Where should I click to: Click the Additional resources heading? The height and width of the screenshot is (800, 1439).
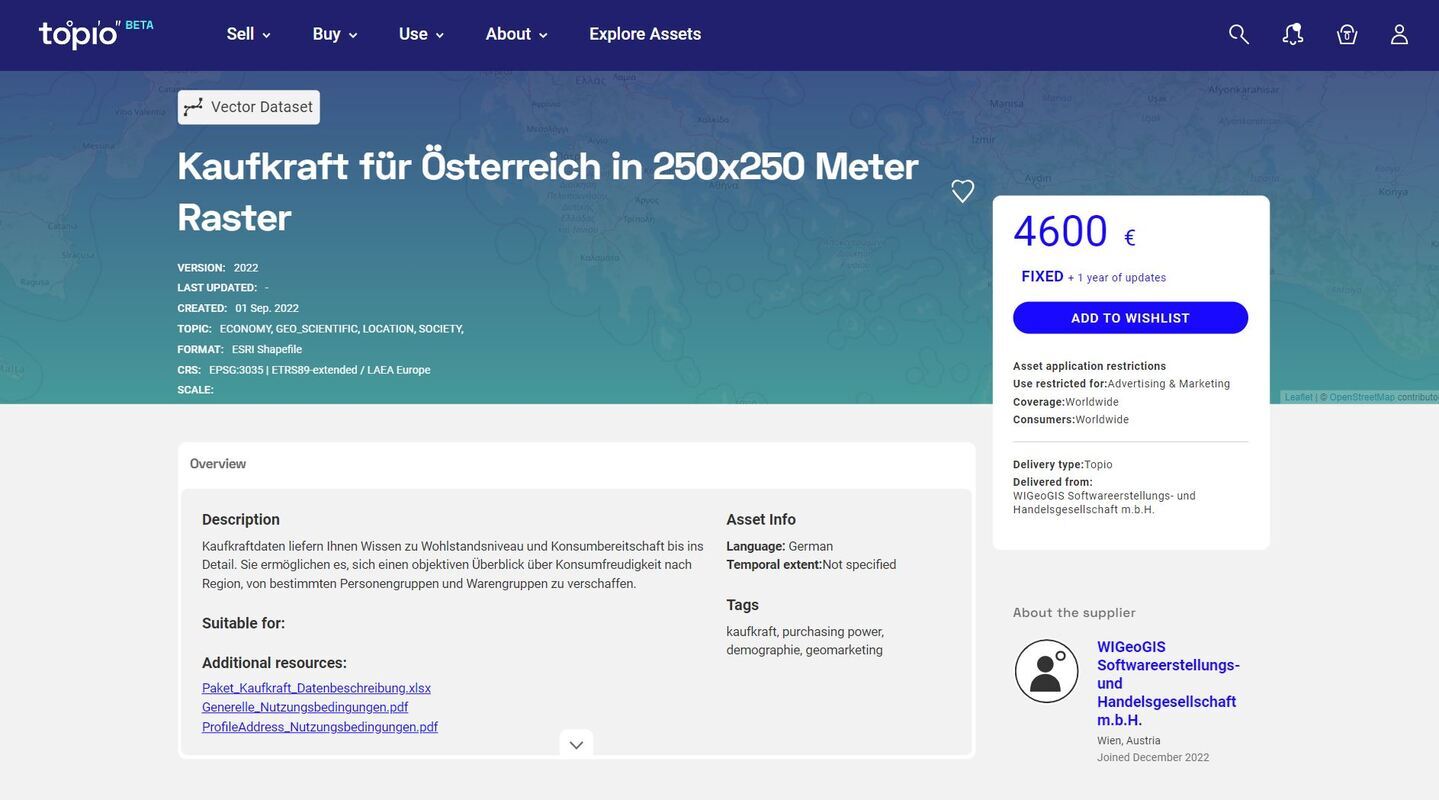pyautogui.click(x=274, y=663)
